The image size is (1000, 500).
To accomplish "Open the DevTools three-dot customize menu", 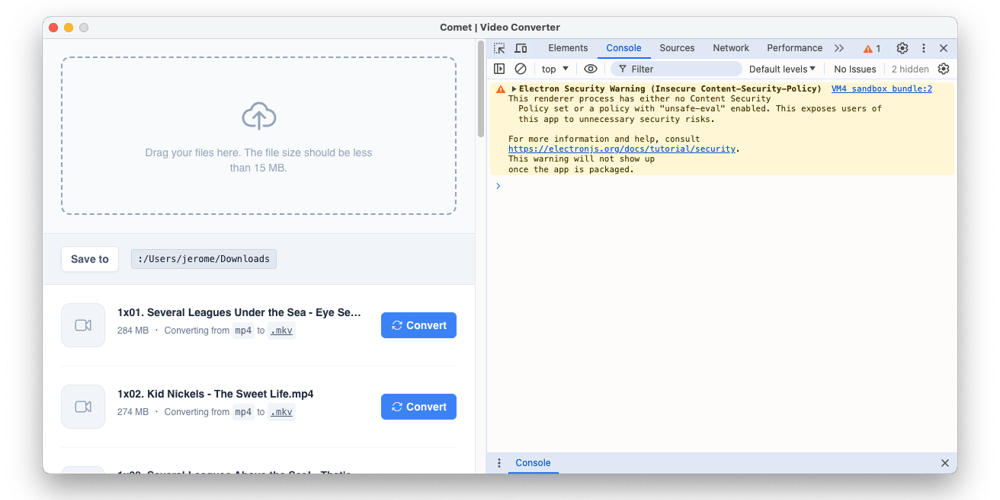I will (x=924, y=48).
